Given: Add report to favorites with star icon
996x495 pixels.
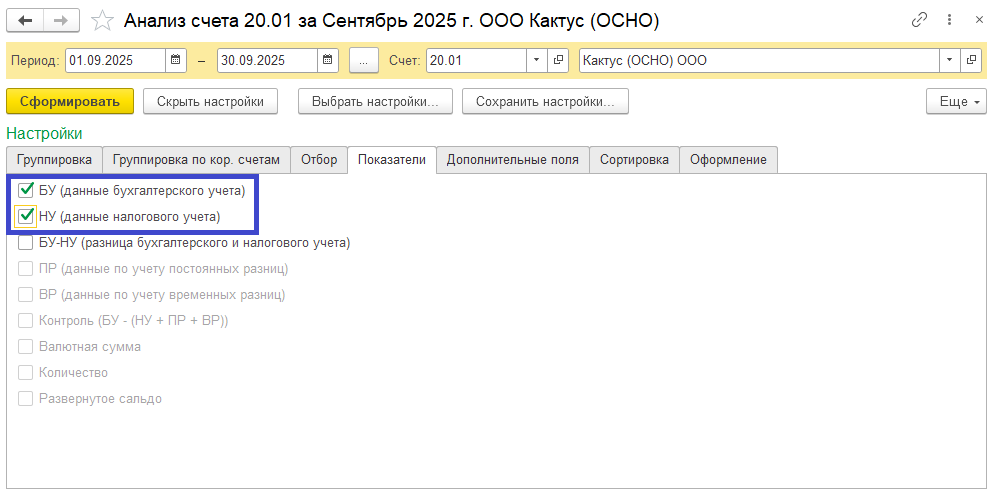Looking at the screenshot, I should tap(102, 21).
